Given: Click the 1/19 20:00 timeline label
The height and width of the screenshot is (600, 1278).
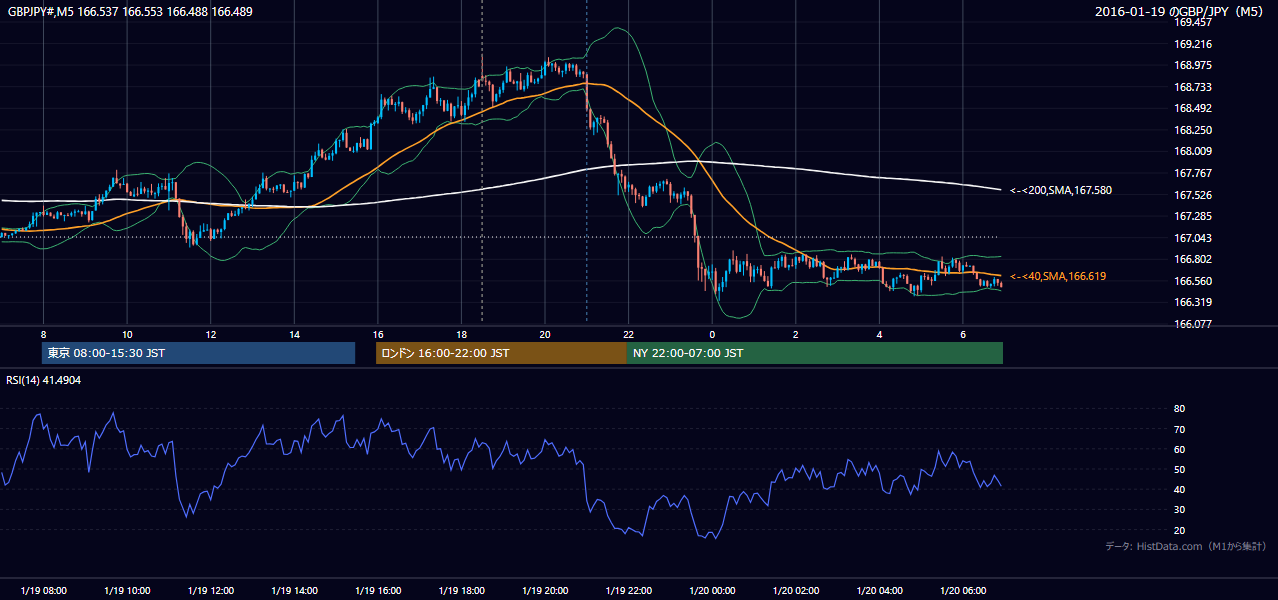Looking at the screenshot, I should (546, 591).
